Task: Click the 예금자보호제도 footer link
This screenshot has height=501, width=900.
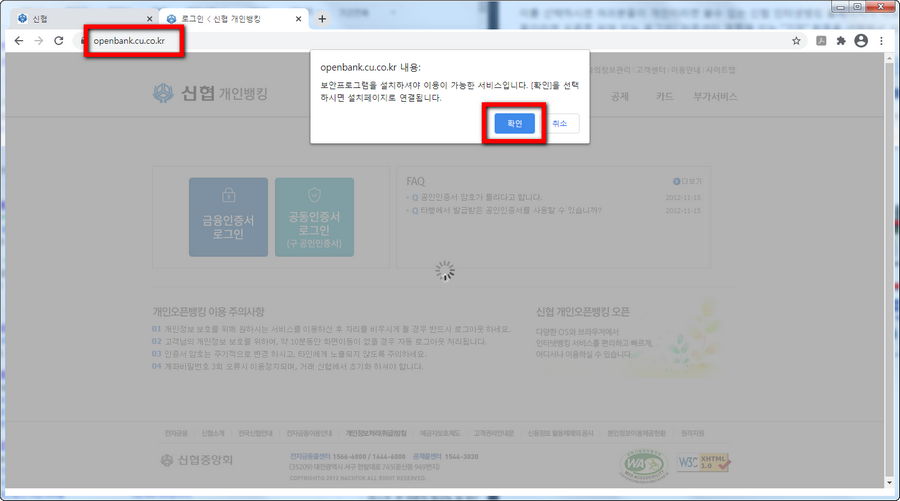Action: pyautogui.click(x=440, y=433)
